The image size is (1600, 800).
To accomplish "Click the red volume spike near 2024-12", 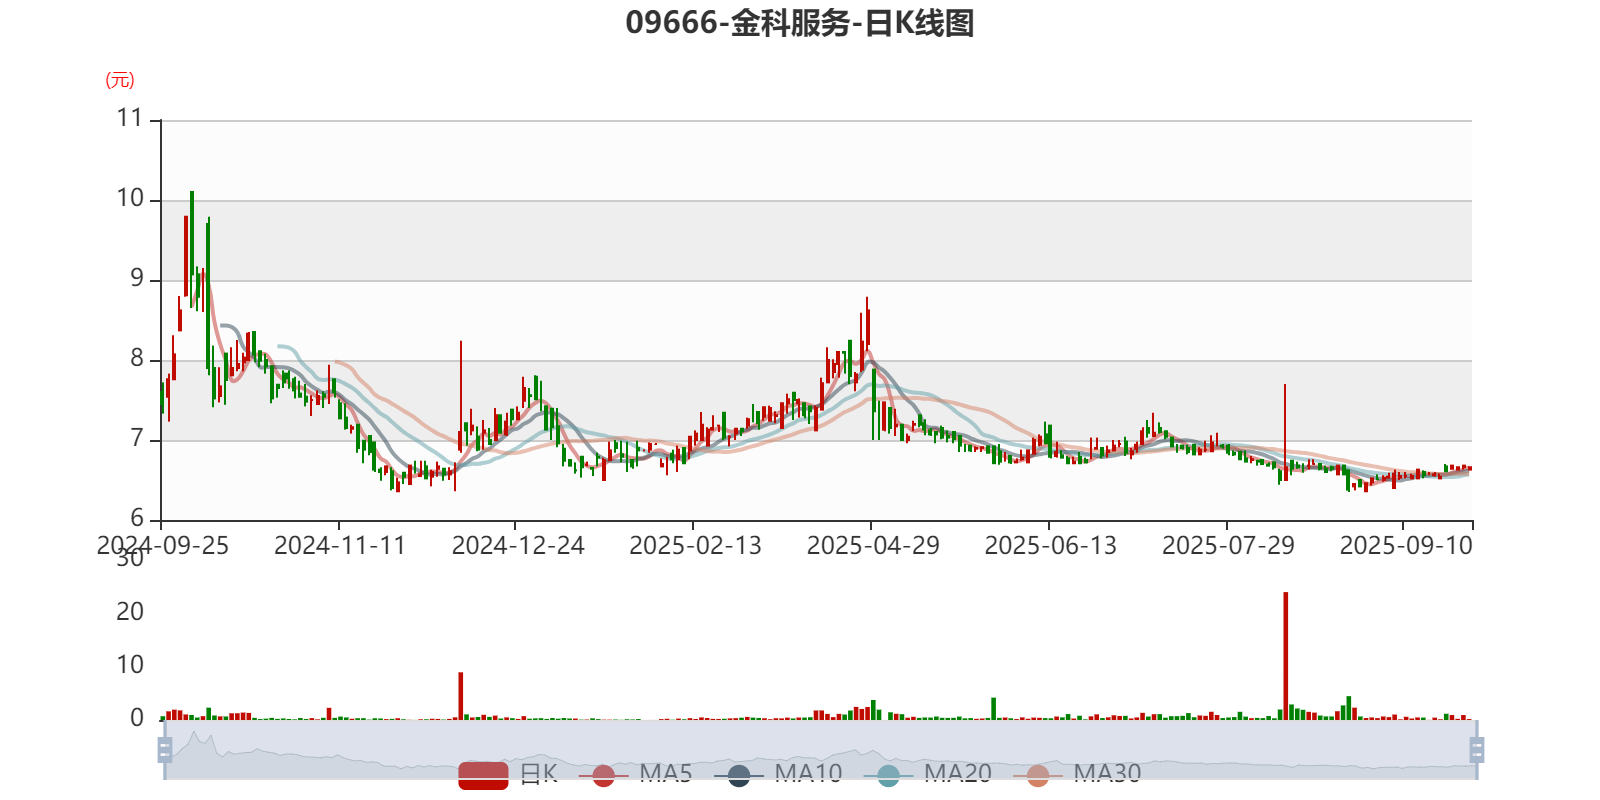I will point(461,696).
